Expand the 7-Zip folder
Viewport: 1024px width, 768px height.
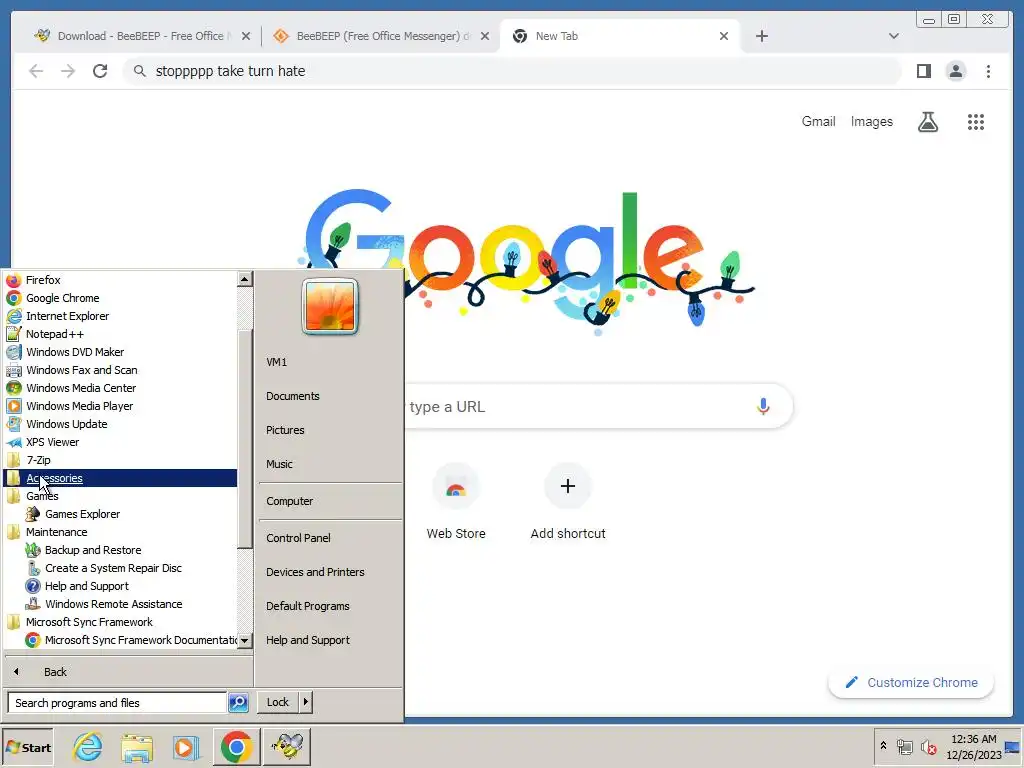click(x=39, y=460)
